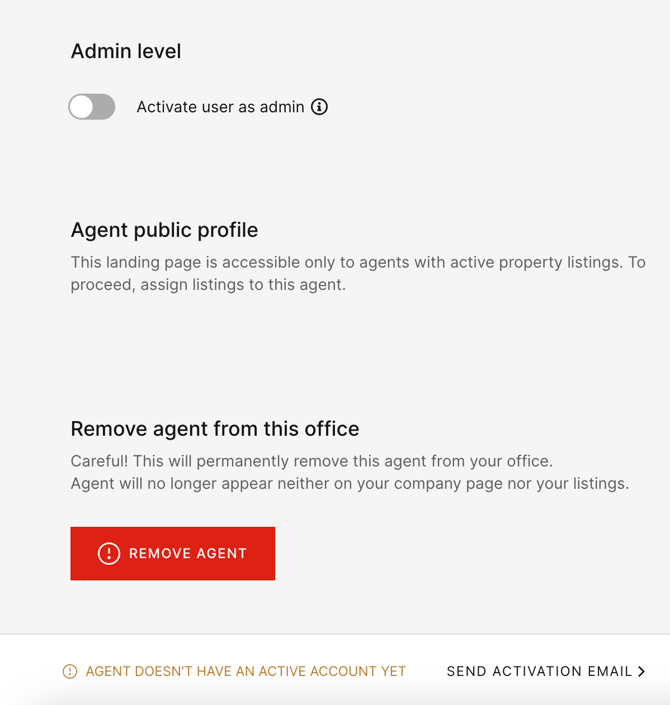
Task: Click the chevron after Send Activation Email
Action: 642,671
